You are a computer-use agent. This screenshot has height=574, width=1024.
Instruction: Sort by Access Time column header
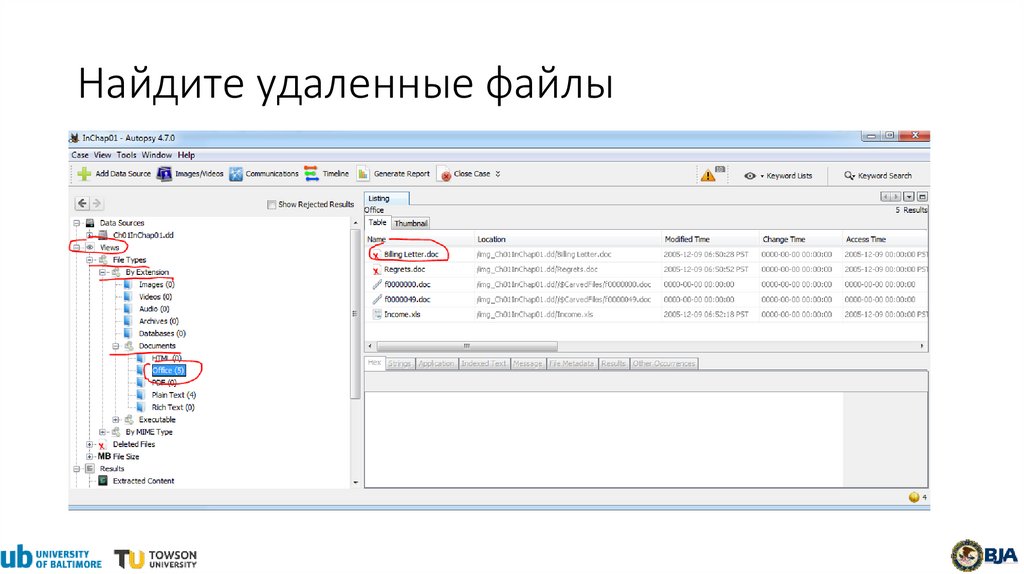[884, 240]
